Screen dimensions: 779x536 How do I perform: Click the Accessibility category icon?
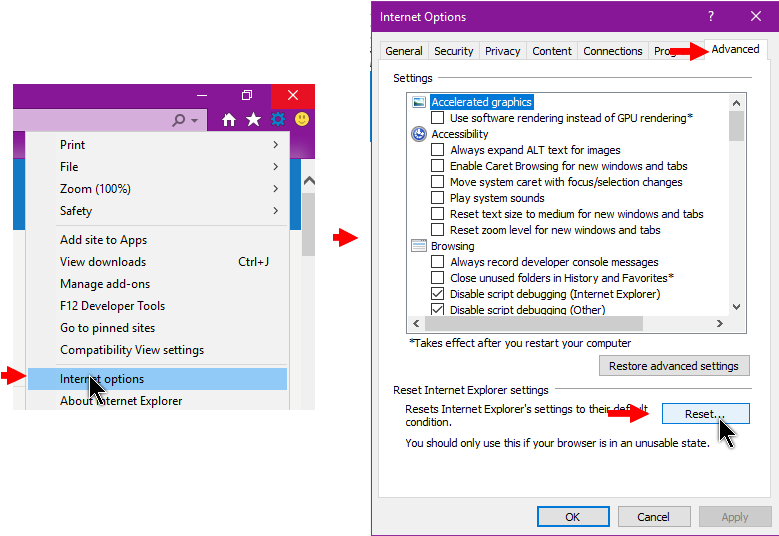(x=419, y=134)
